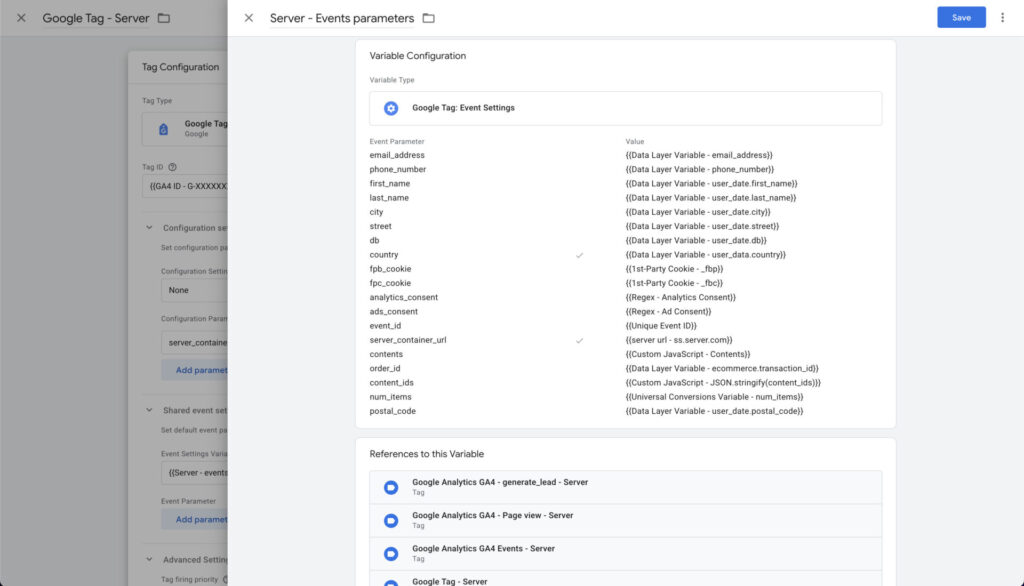This screenshot has height=586, width=1024.
Task: Click folder icon beside Google Tag - Server
Action: pyautogui.click(x=164, y=18)
